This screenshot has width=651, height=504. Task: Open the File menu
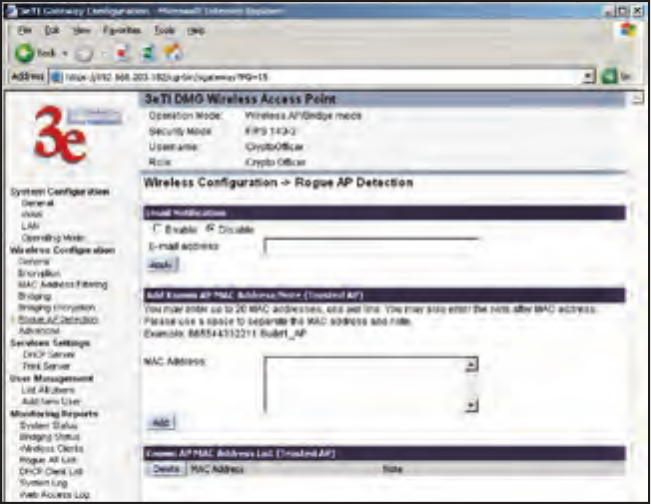(24, 30)
